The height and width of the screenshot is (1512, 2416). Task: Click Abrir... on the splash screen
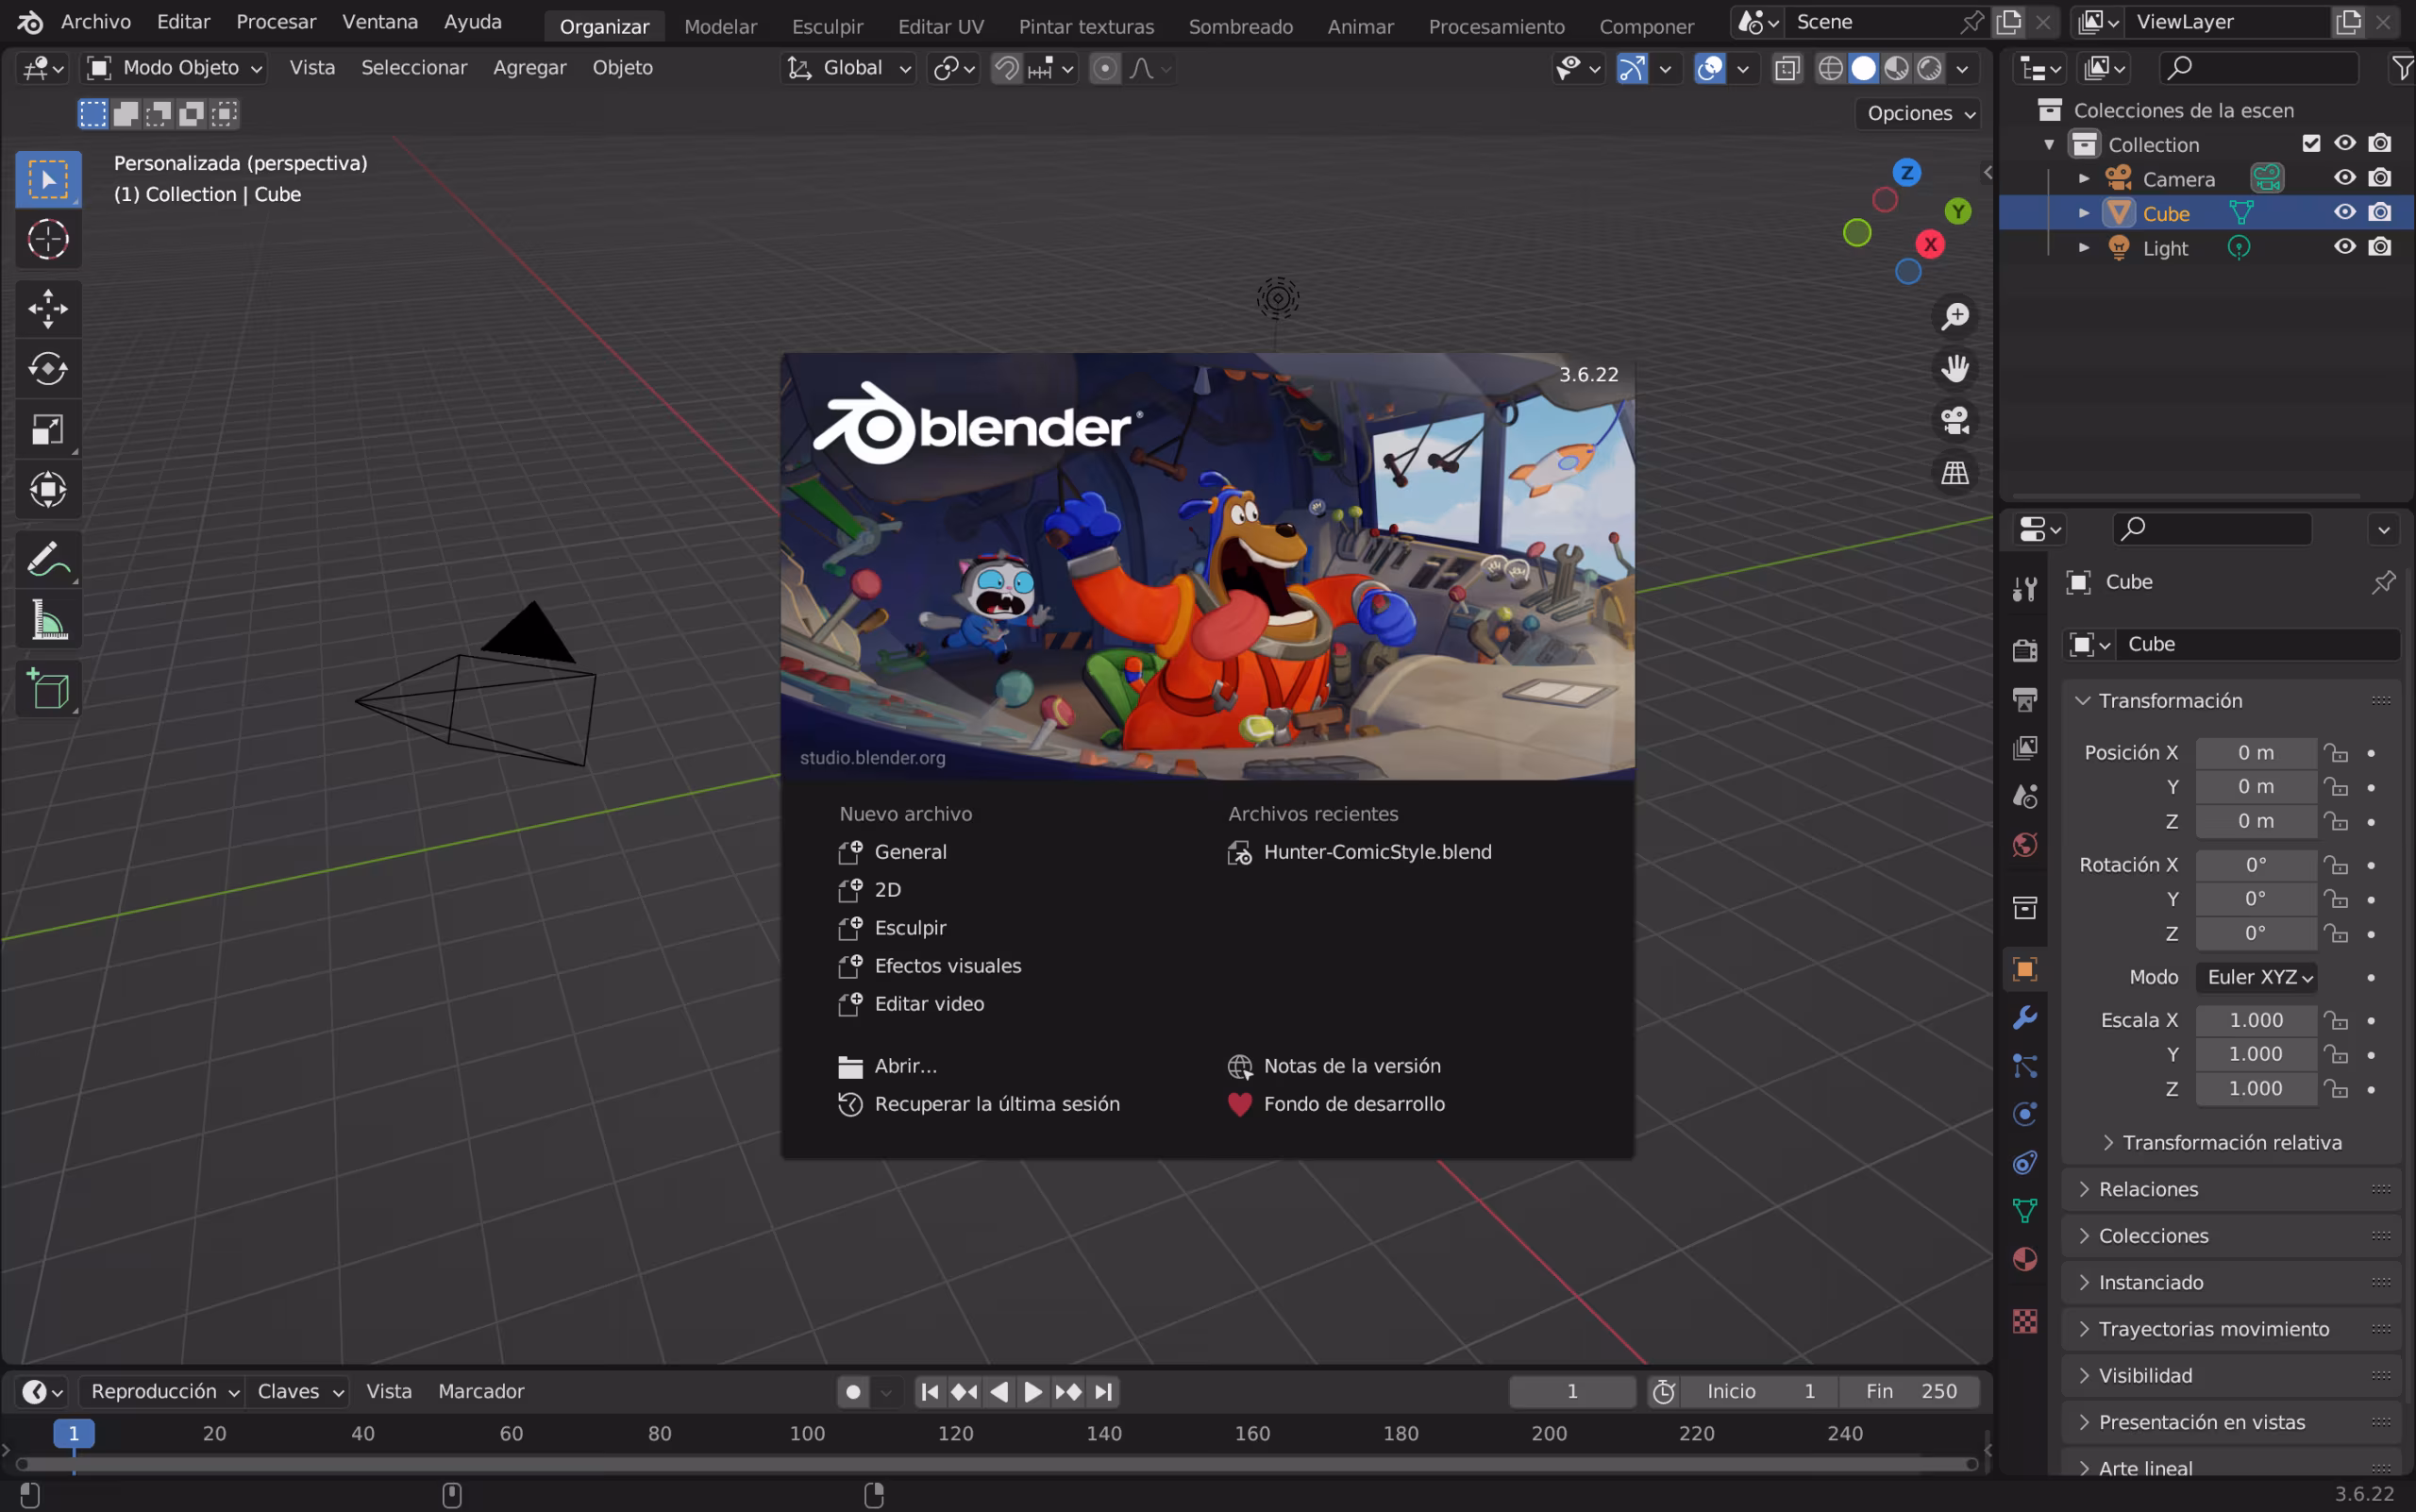(888, 1066)
